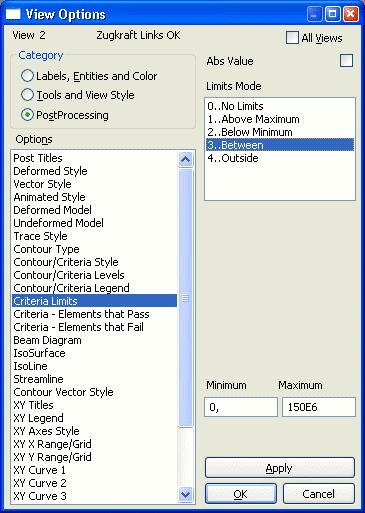Viewport: 365px width, 513px height.
Task: Open Post Titles option
Action: pyautogui.click(x=94, y=158)
